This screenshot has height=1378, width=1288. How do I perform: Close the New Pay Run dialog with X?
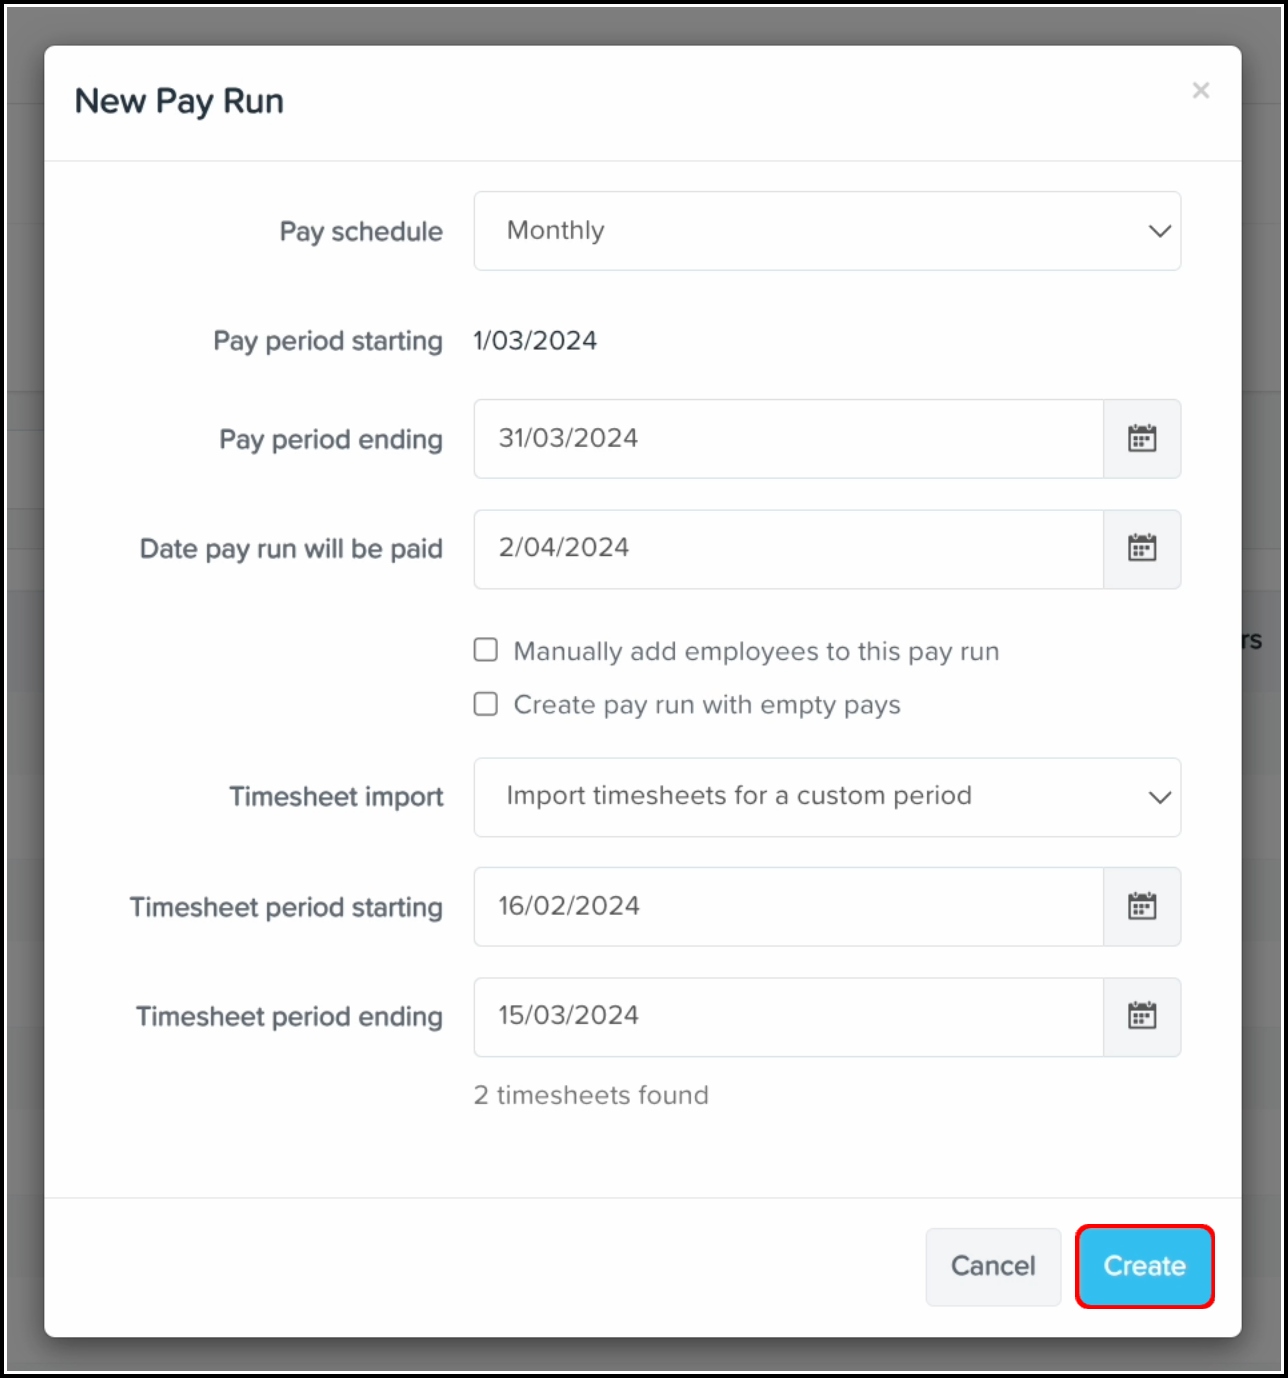coord(1201,91)
